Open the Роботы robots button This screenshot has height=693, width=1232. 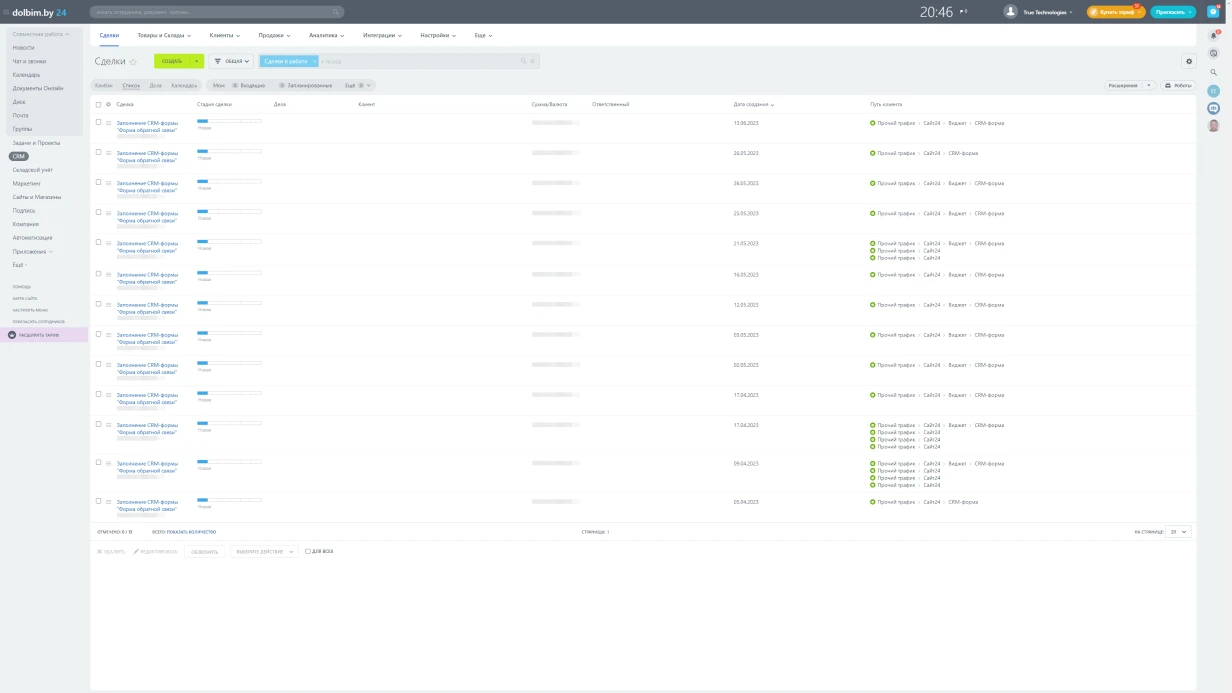pos(1178,85)
